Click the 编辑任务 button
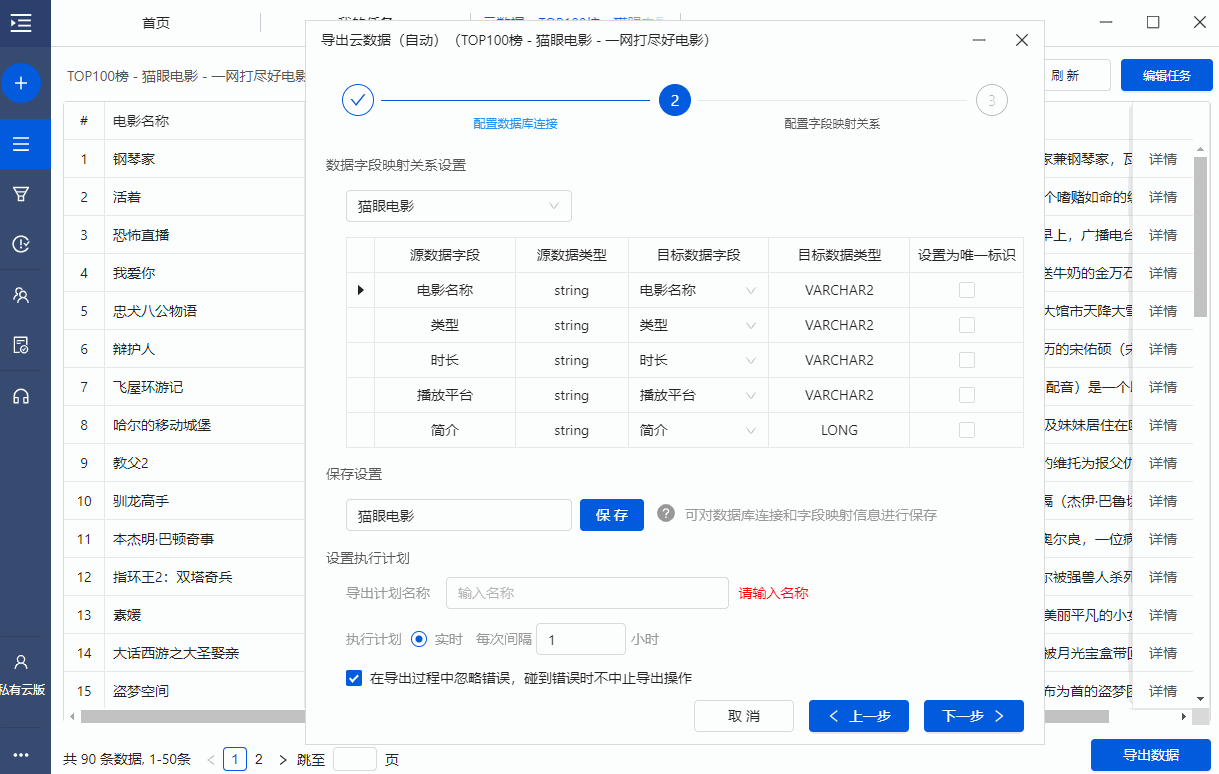Image resolution: width=1219 pixels, height=774 pixels. coord(1166,75)
